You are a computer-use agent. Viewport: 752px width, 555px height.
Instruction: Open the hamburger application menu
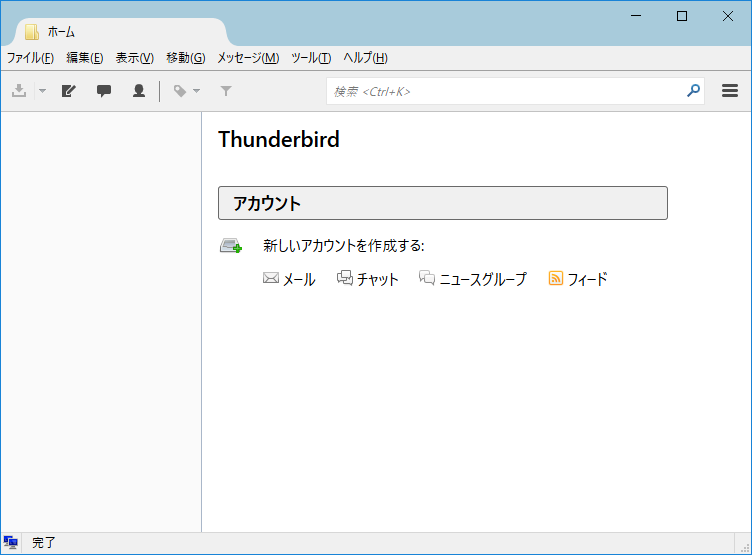(x=730, y=91)
